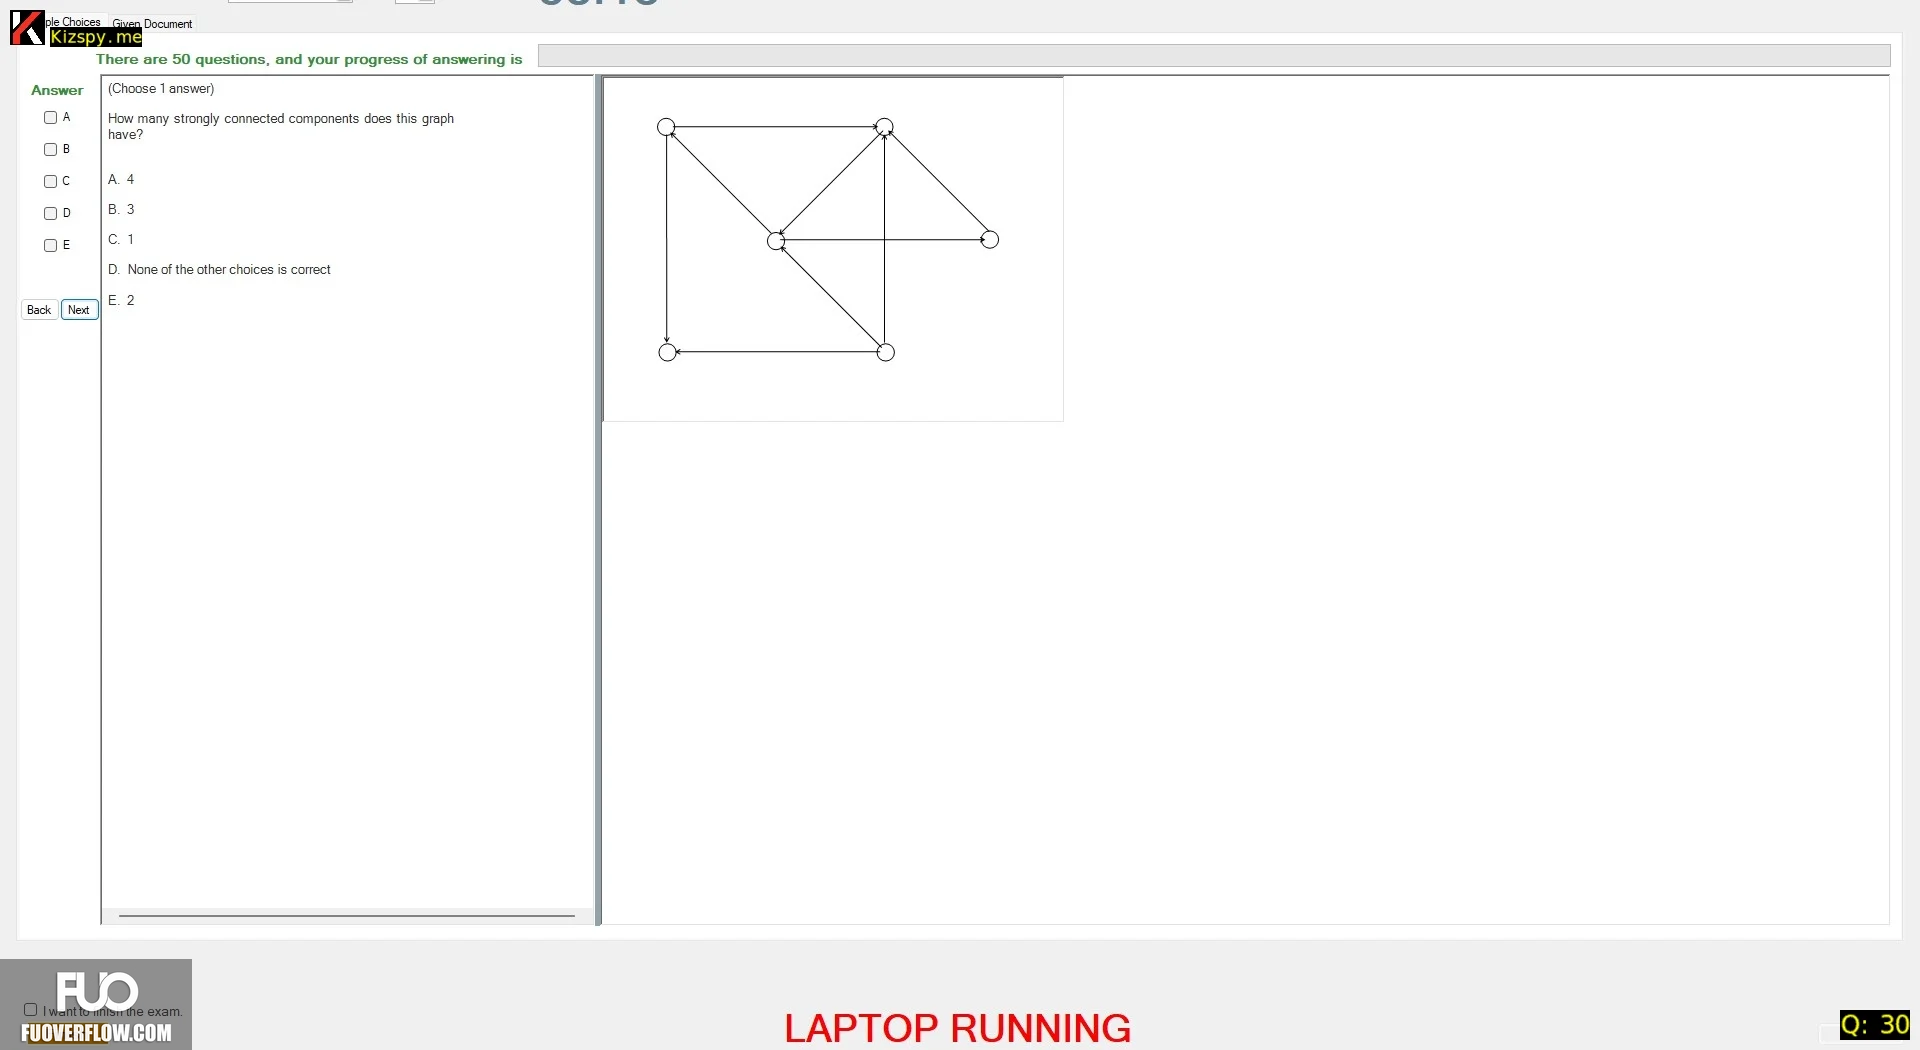The width and height of the screenshot is (1920, 1050).
Task: Click the '50 questions' progress message
Action: coord(309,59)
